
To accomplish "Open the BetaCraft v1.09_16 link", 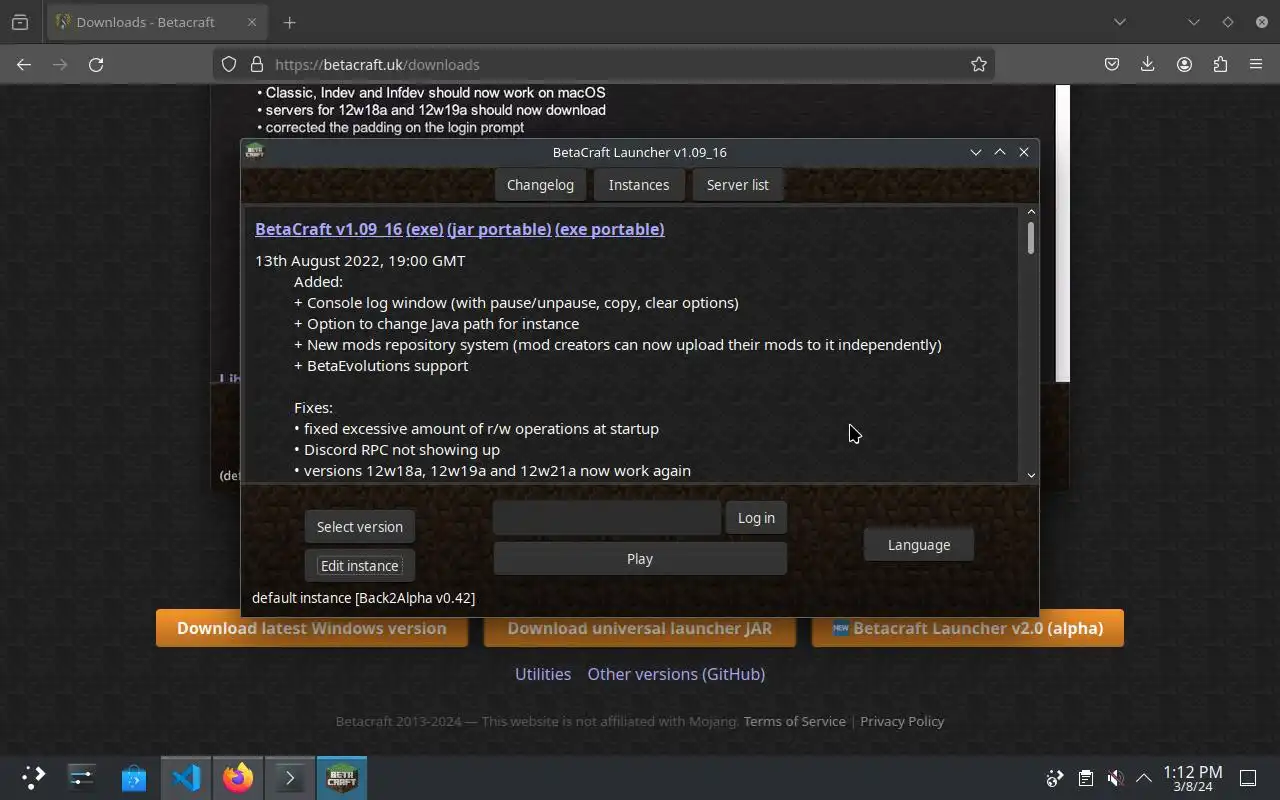I will 328,229.
